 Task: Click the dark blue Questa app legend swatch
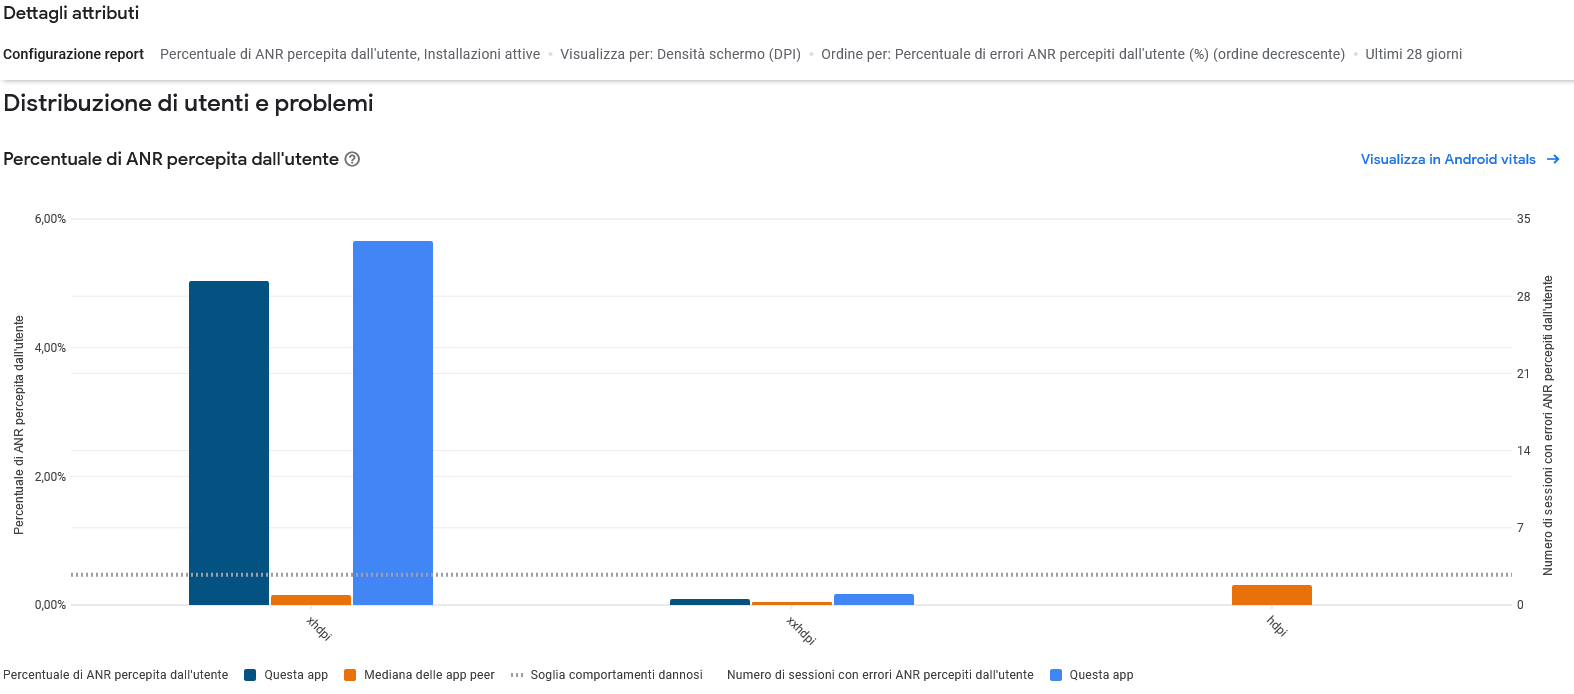pos(250,675)
